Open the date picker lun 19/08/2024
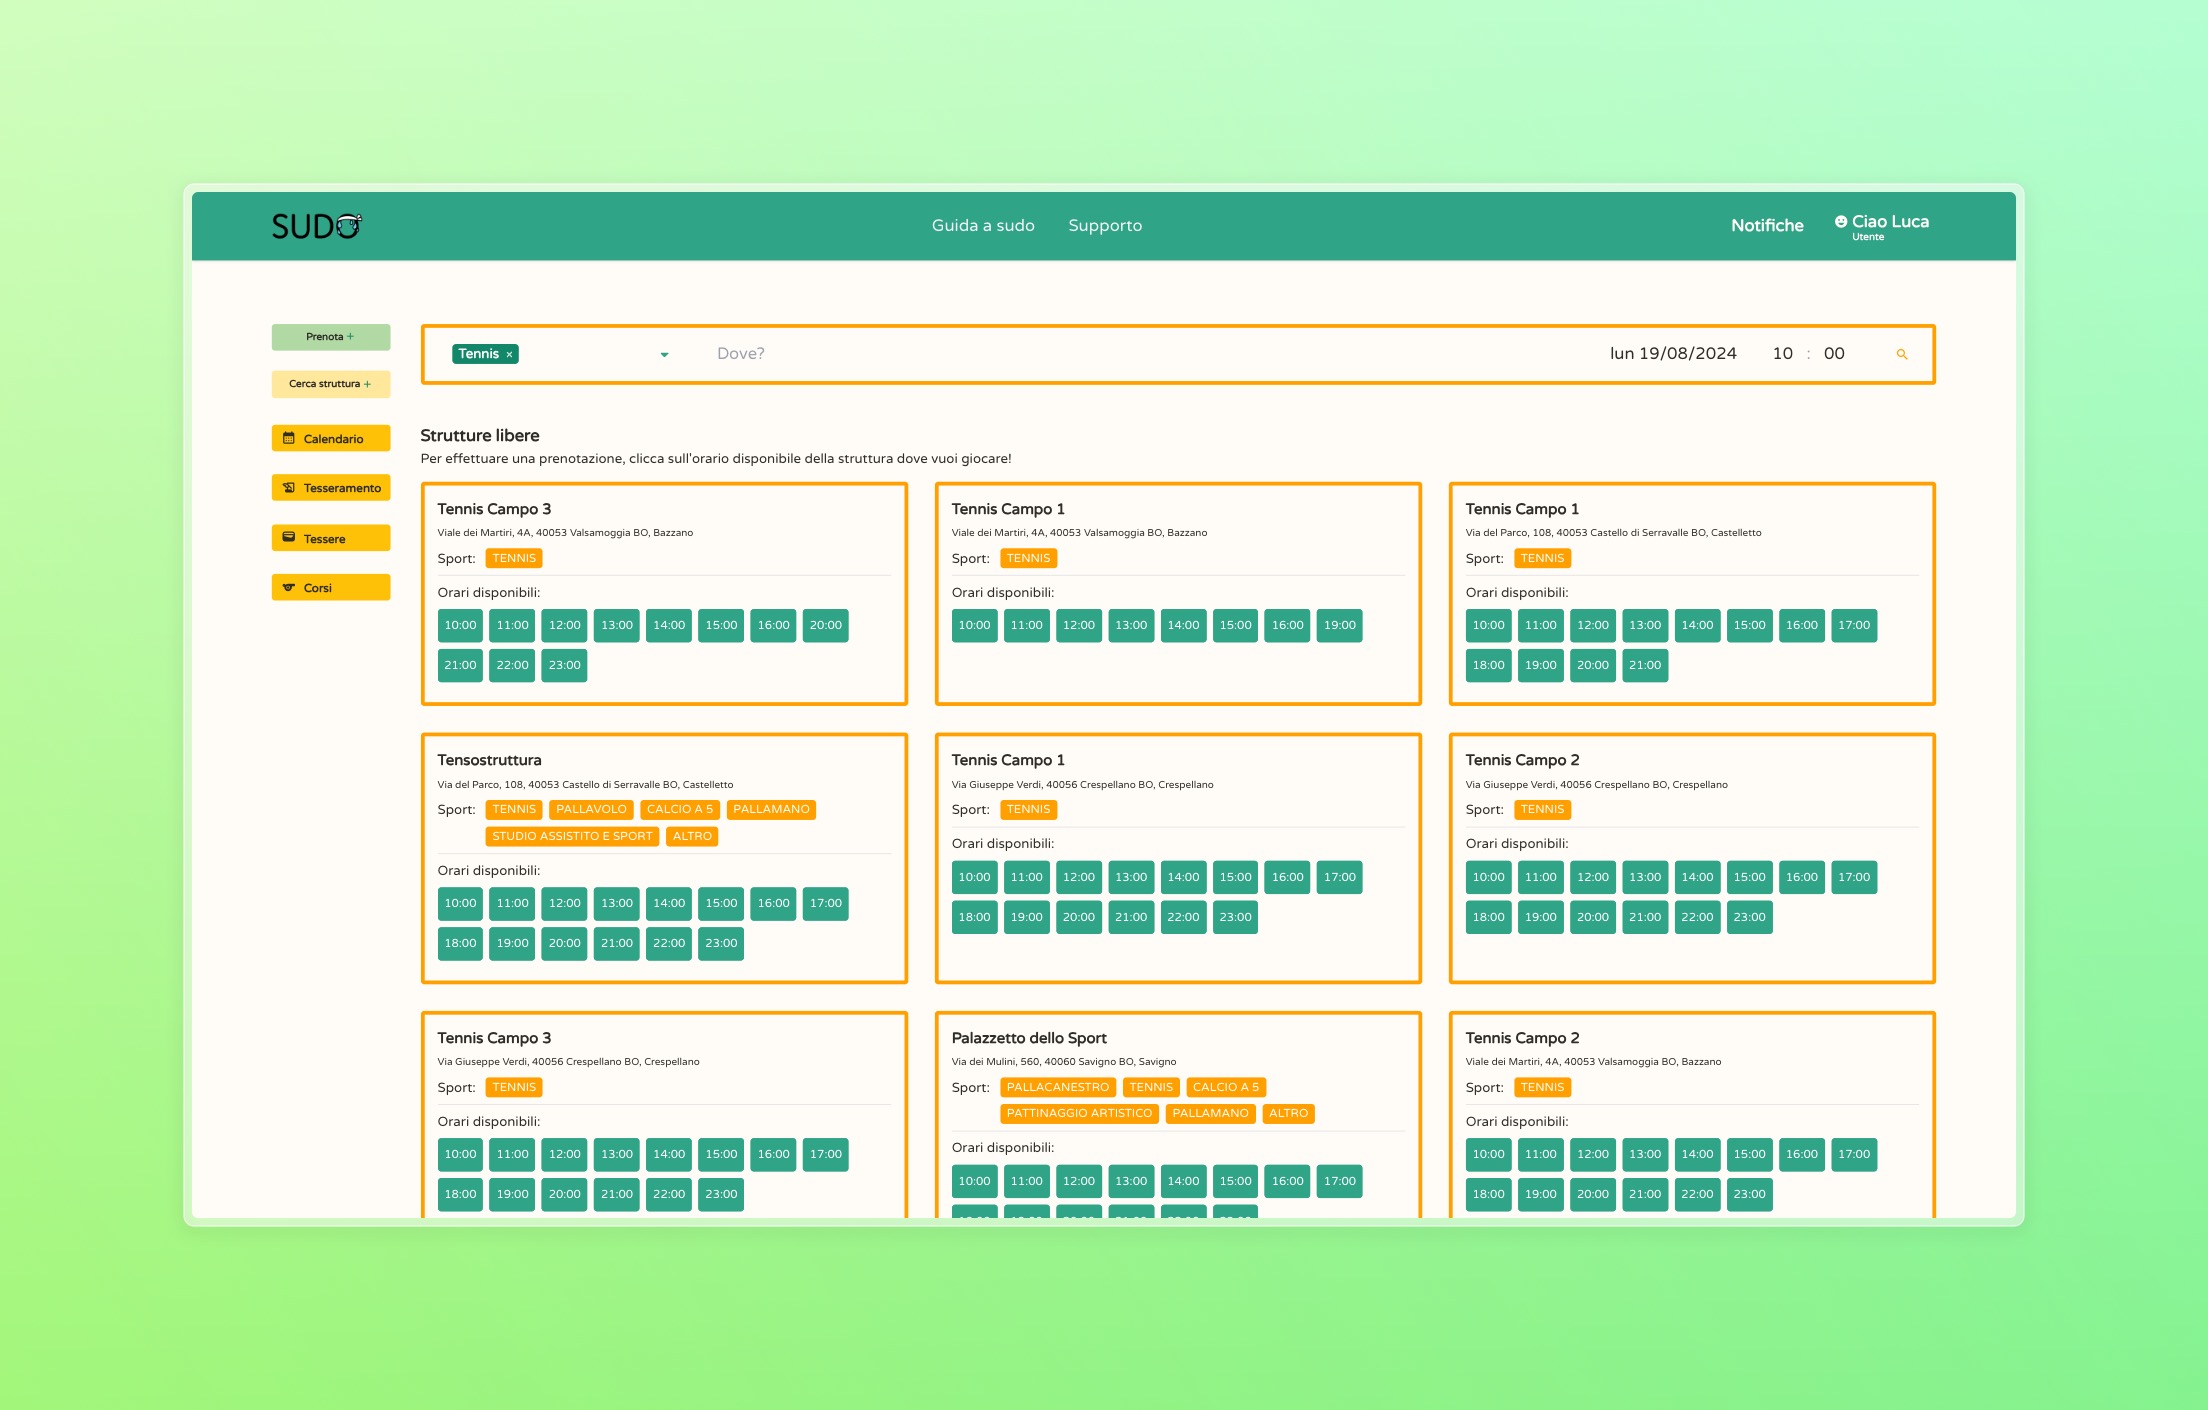 pyautogui.click(x=1672, y=353)
